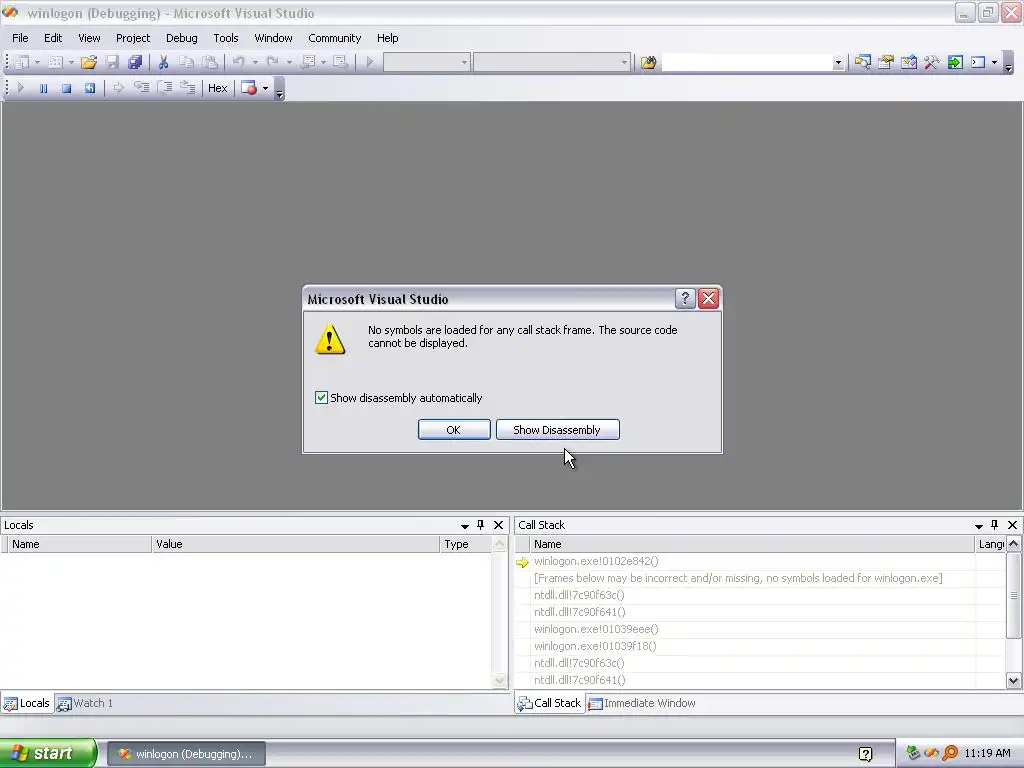1024x768 pixels.
Task: Open the Undo history dropdown arrow
Action: pos(255,63)
